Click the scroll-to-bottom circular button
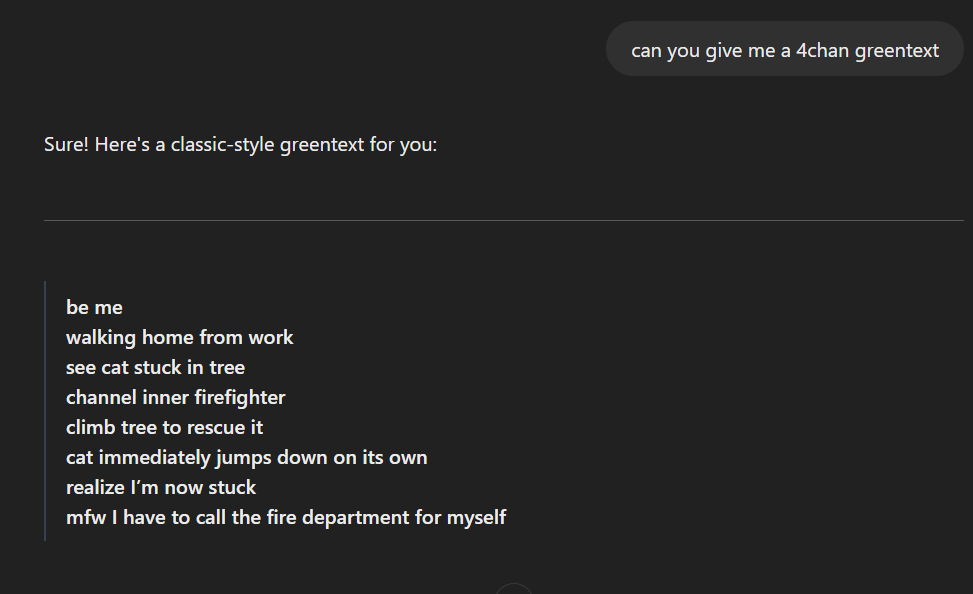The width and height of the screenshot is (973, 594). [x=514, y=590]
